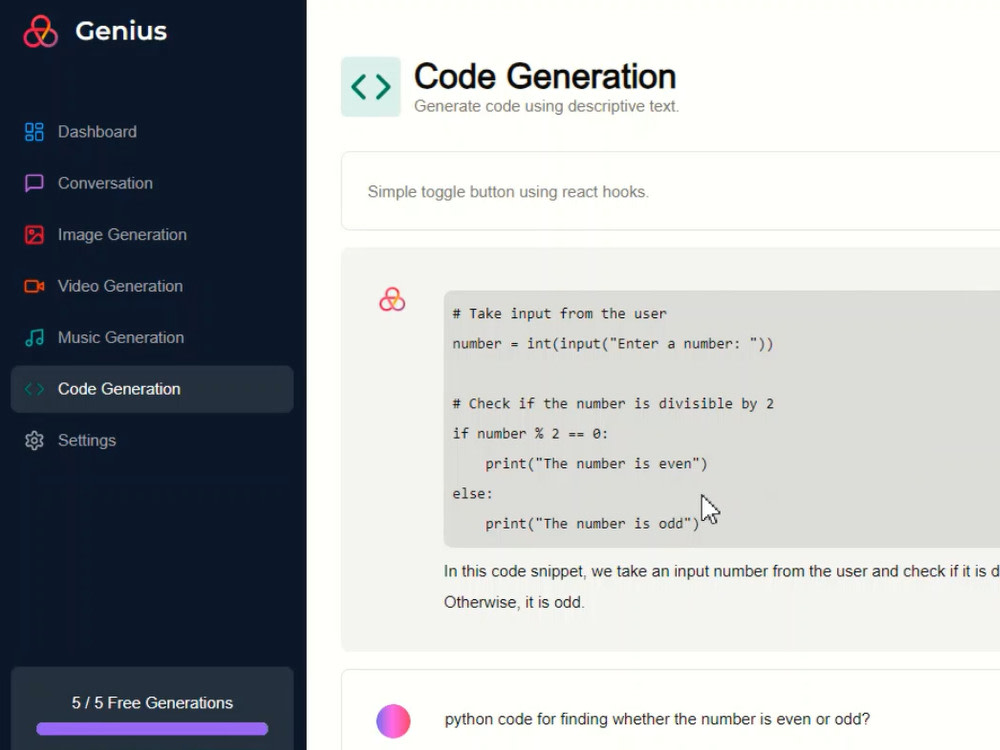The image size is (1000, 750).
Task: Click the user gradient avatar circle
Action: (x=393, y=721)
